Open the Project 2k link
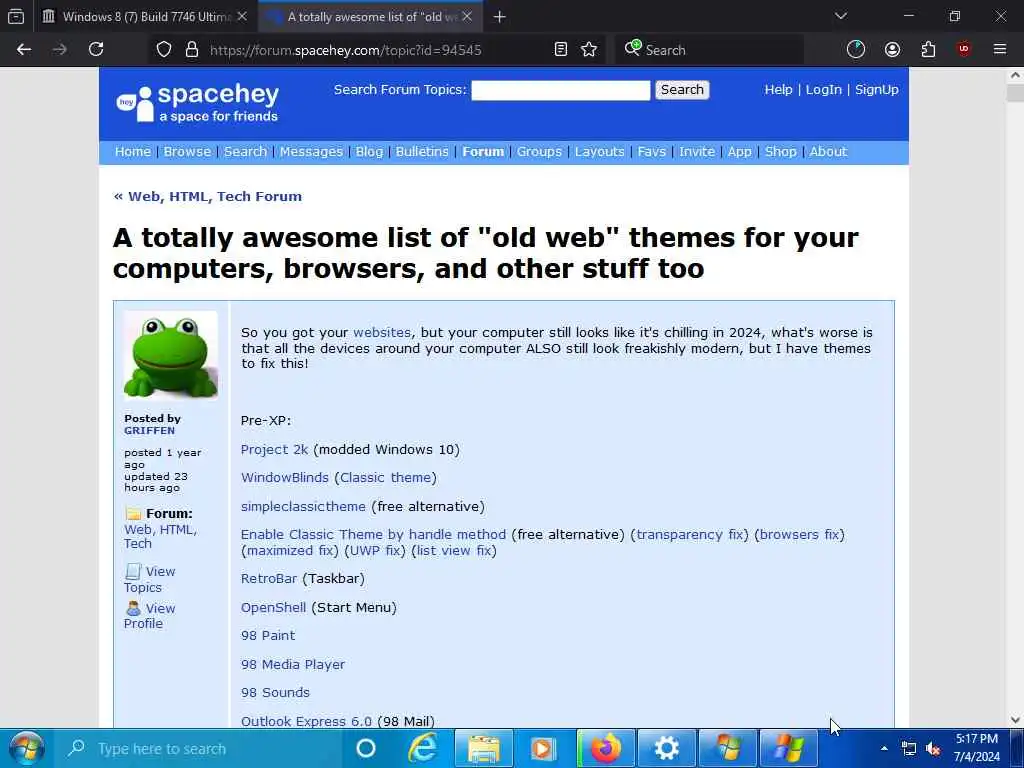Viewport: 1024px width, 768px height. 274,449
